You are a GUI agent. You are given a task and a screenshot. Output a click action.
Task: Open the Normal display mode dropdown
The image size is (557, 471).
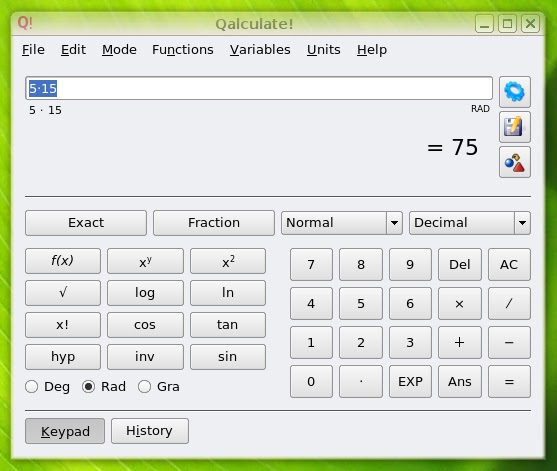(x=342, y=223)
